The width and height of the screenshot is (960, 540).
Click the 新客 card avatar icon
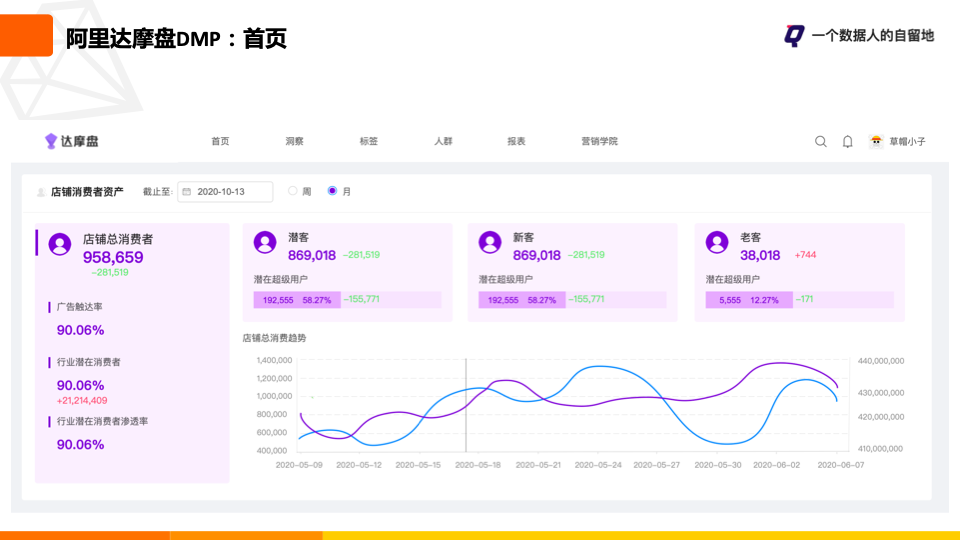[x=490, y=242]
